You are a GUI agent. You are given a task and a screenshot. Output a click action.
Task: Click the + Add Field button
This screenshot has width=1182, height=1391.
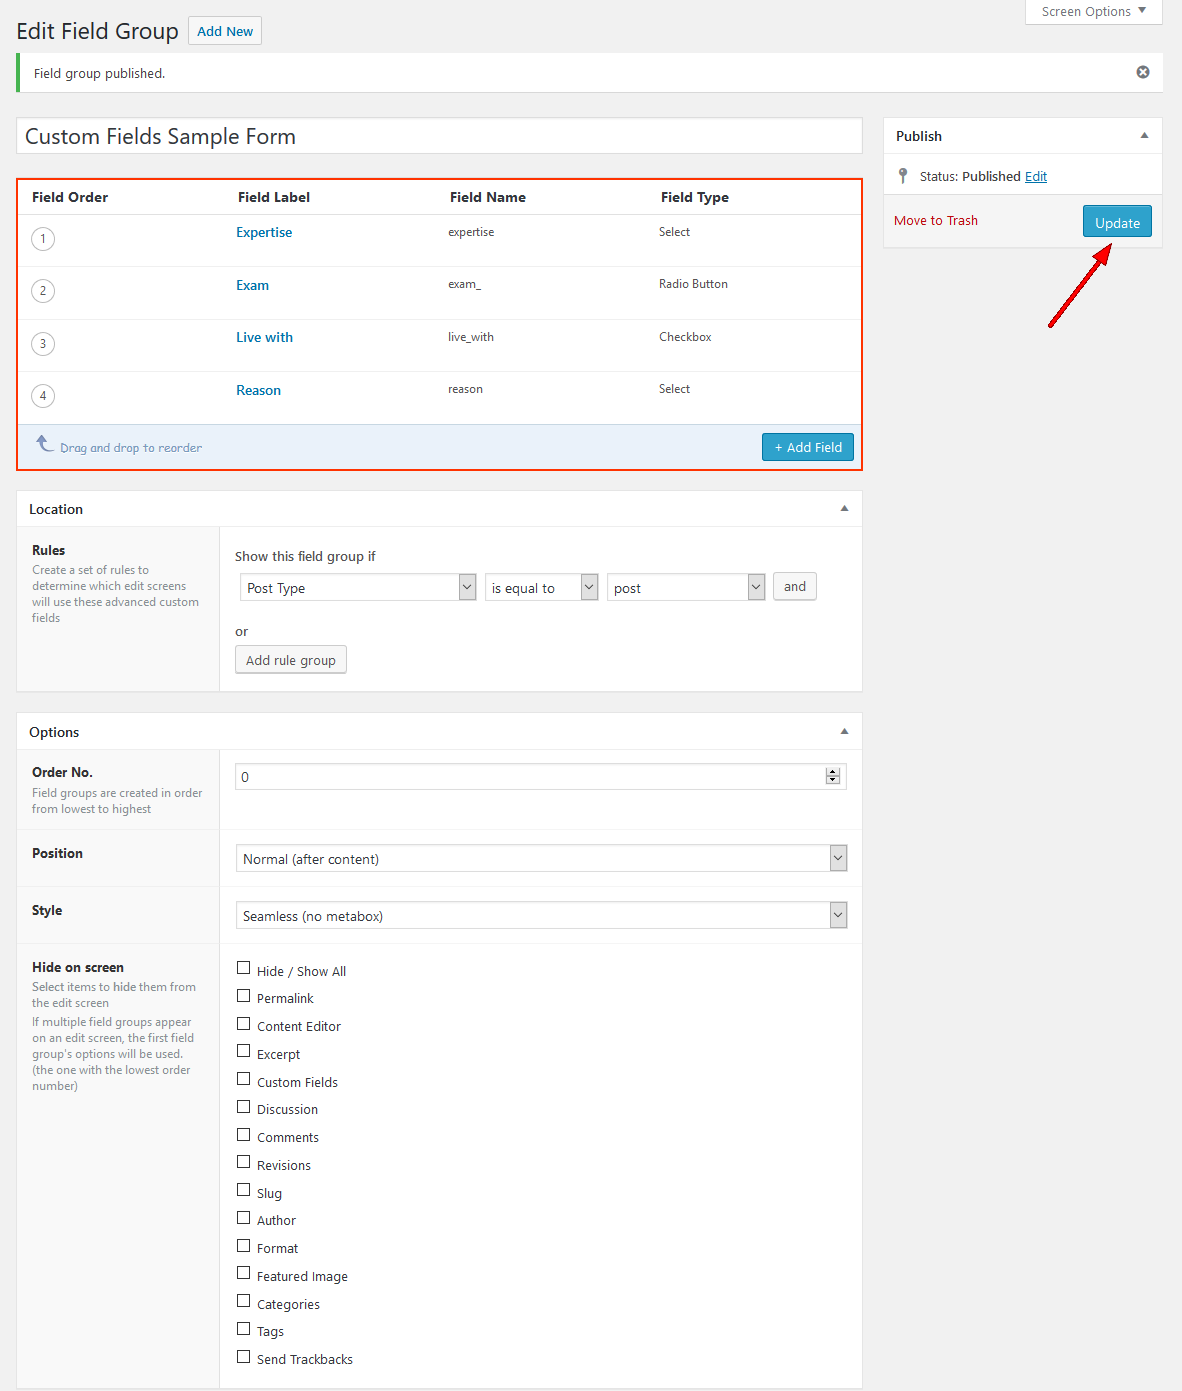[807, 447]
